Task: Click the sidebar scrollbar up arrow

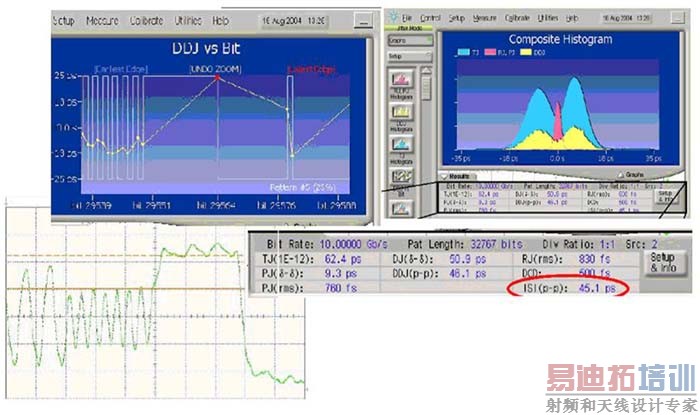Action: [426, 71]
